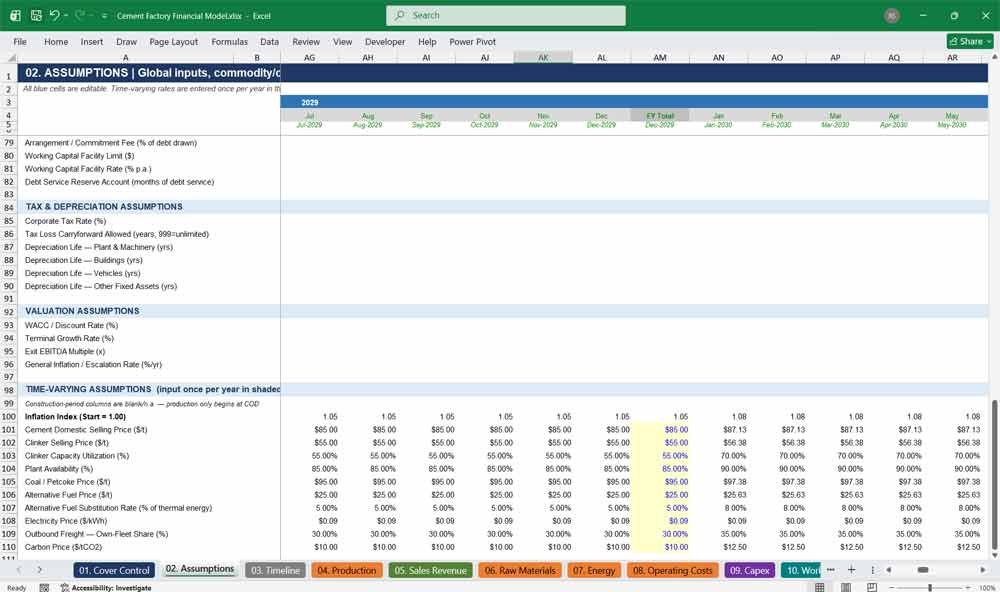Open the Undo history dropdown arrow
This screenshot has width=1000, height=592.
click(x=66, y=15)
